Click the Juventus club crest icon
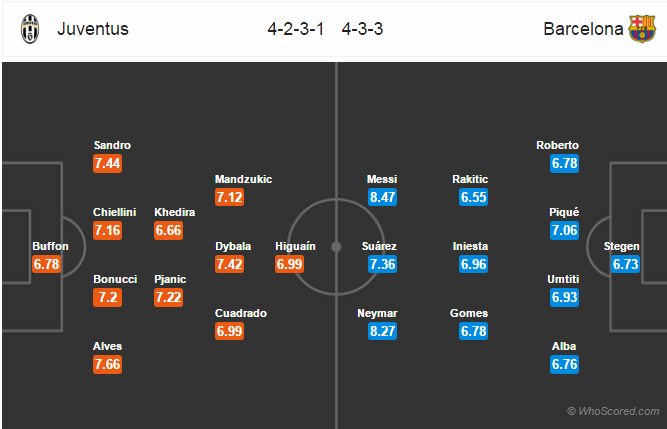 point(30,29)
